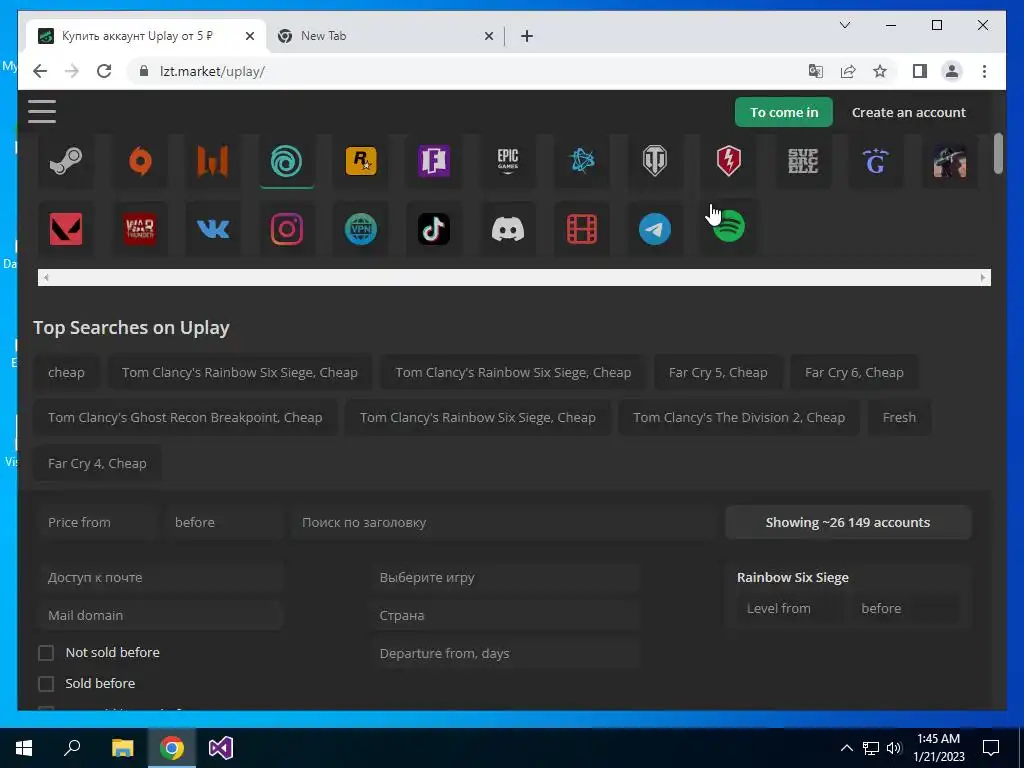Tick the Sold before checkbox
The width and height of the screenshot is (1024, 768).
pos(46,683)
